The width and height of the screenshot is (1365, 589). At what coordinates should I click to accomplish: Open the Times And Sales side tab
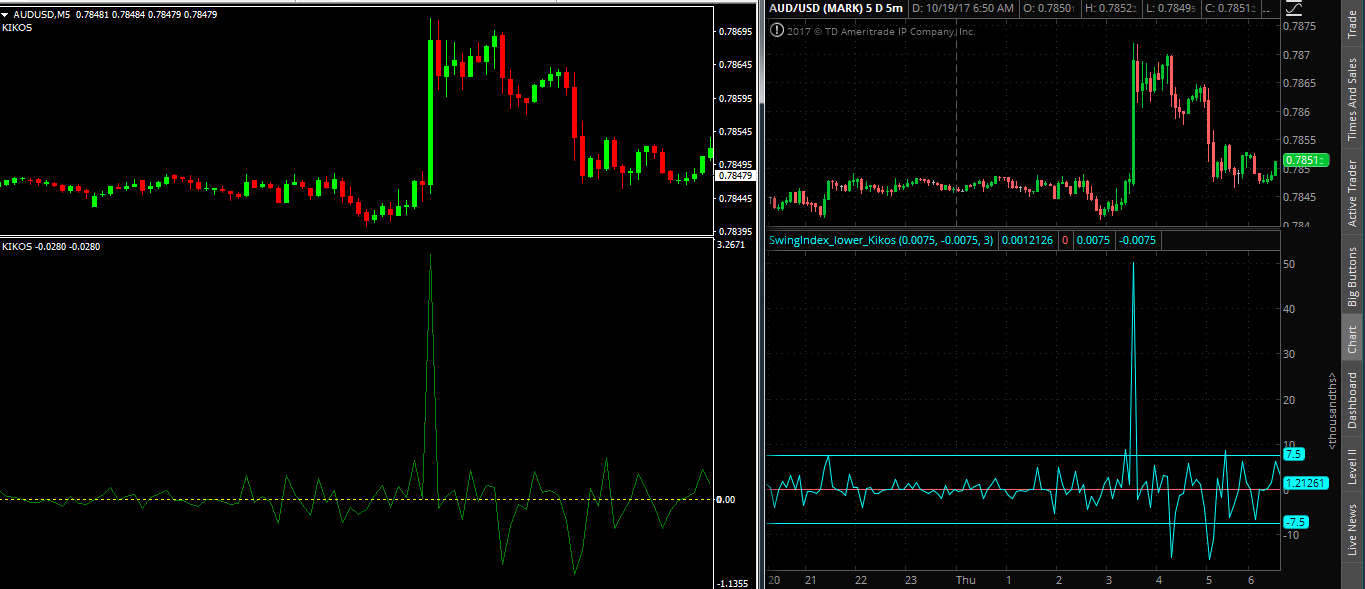coord(1352,98)
